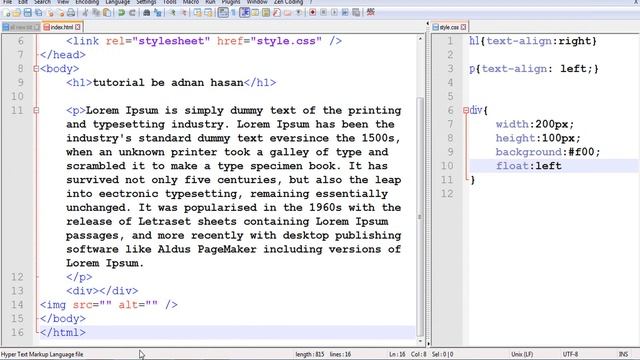Click the index.html editor scrollbar up arrow

pos(420,38)
